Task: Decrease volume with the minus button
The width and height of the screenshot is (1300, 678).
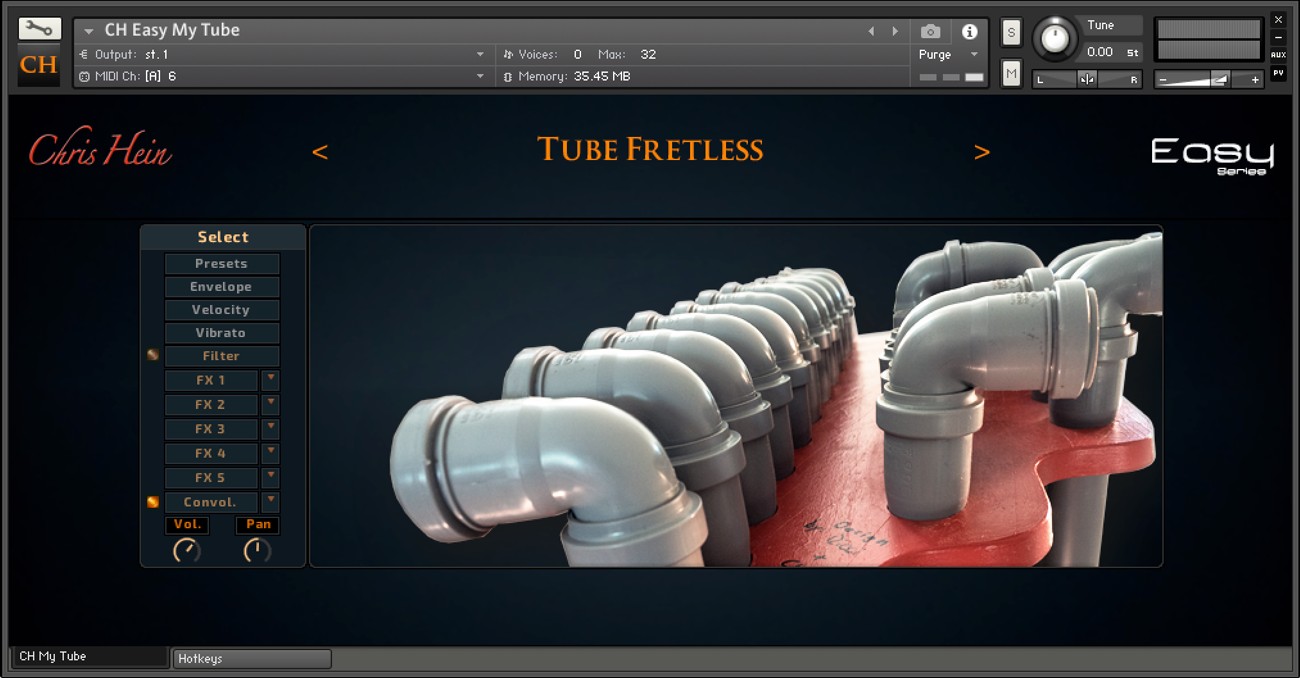Action: (x=1165, y=80)
